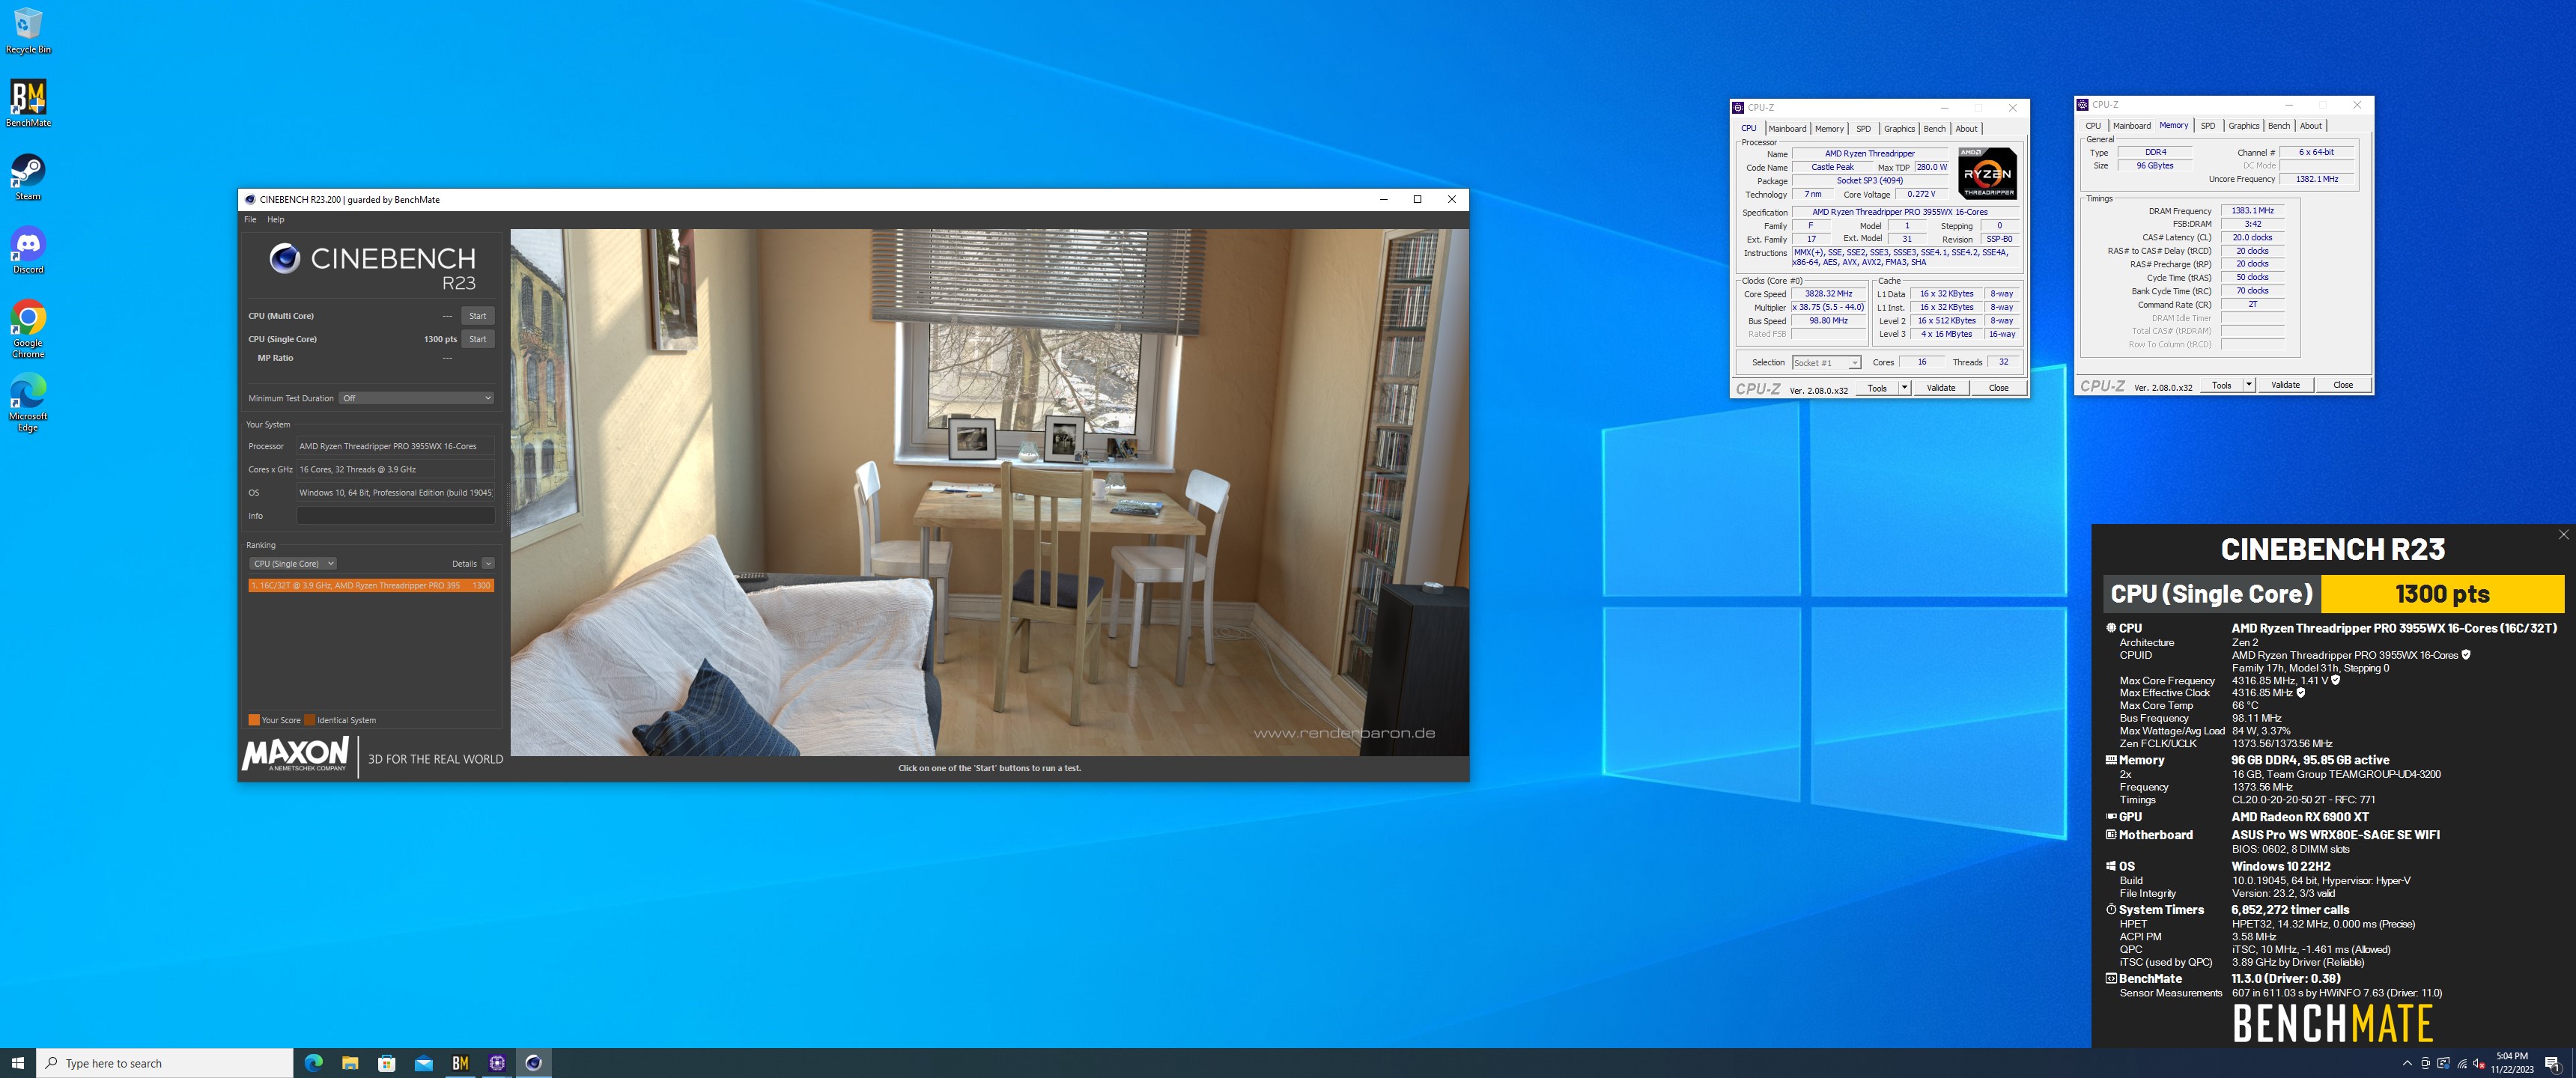Click the Ryzen Threadripper logo in CPU-Z
The image size is (2576, 1078).
coord(1987,173)
